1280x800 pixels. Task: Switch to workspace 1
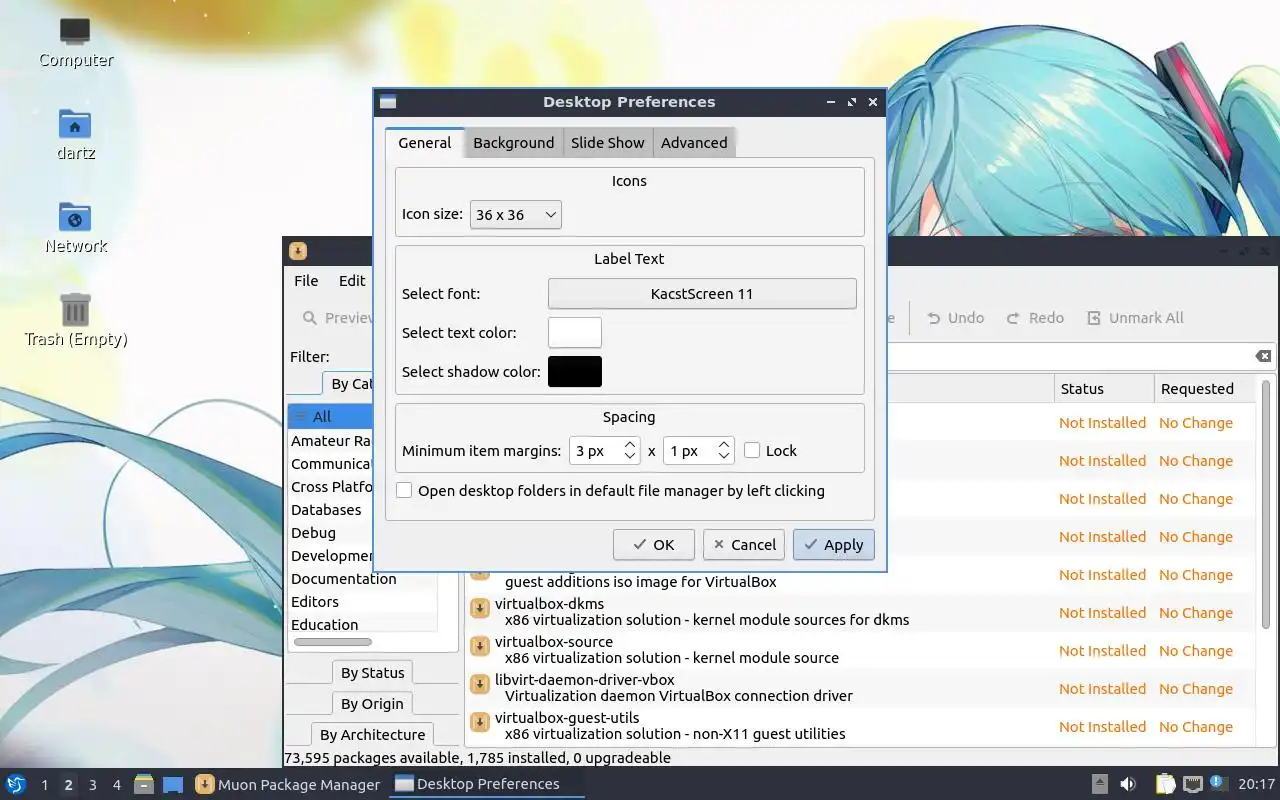pos(45,785)
